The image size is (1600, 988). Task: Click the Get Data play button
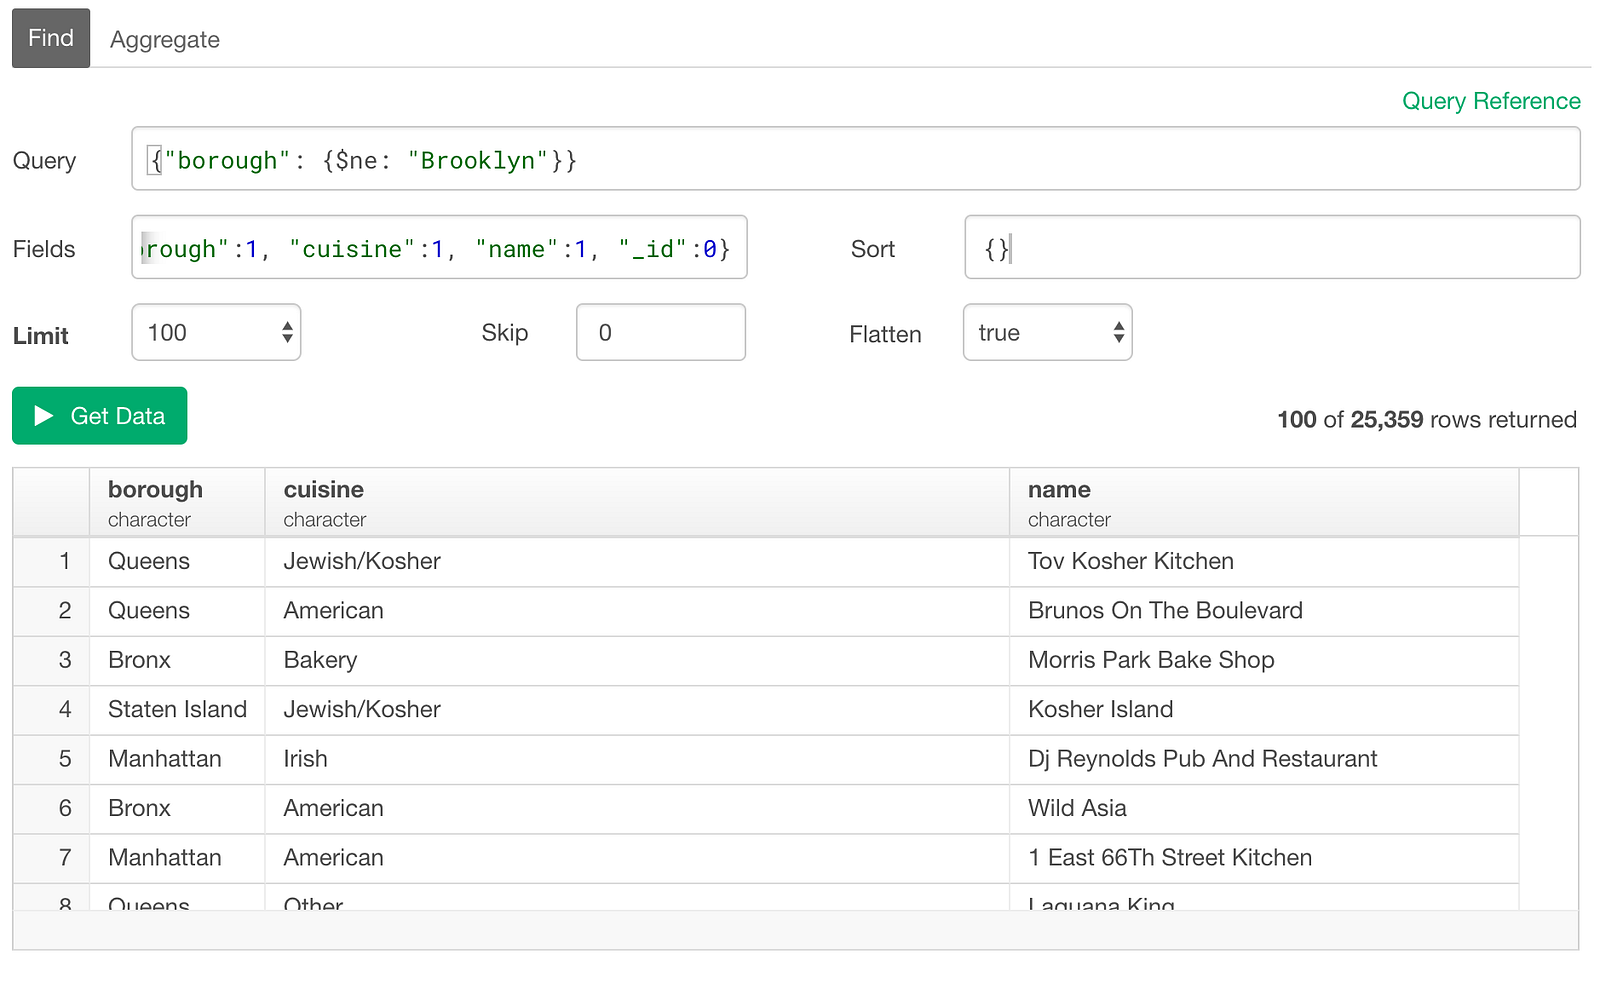(x=99, y=416)
